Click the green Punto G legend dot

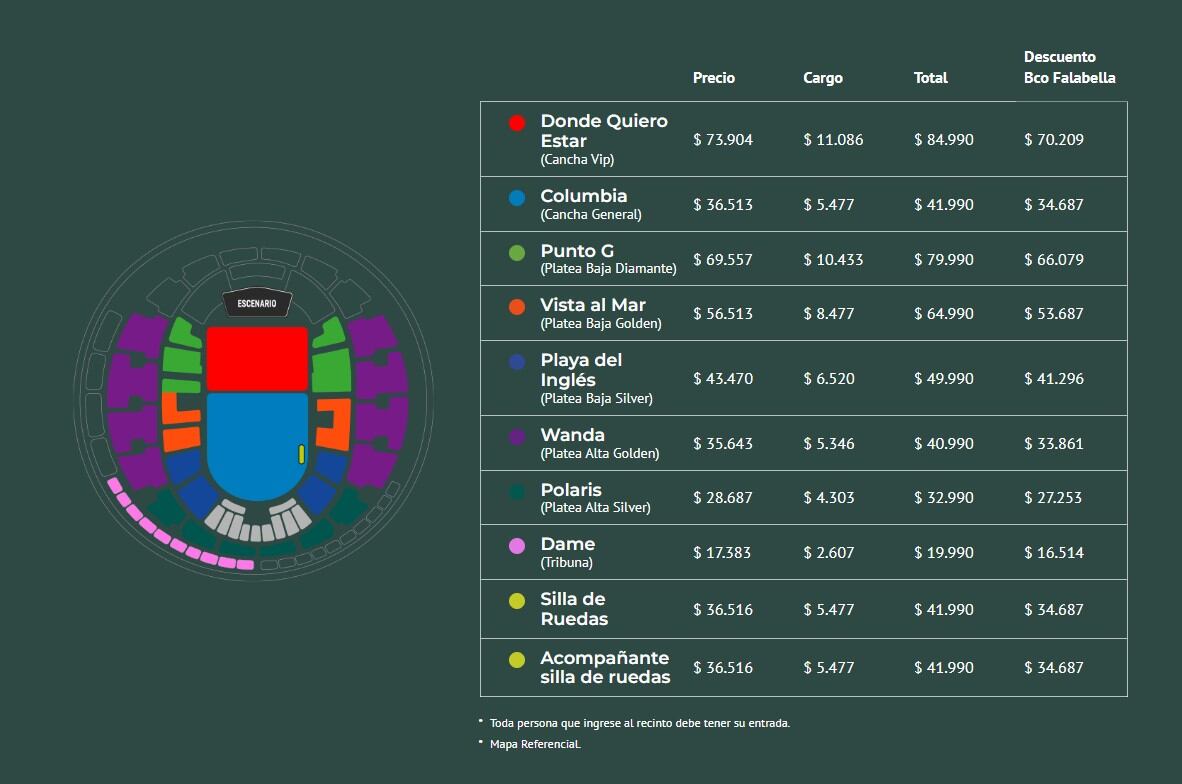pos(517,253)
